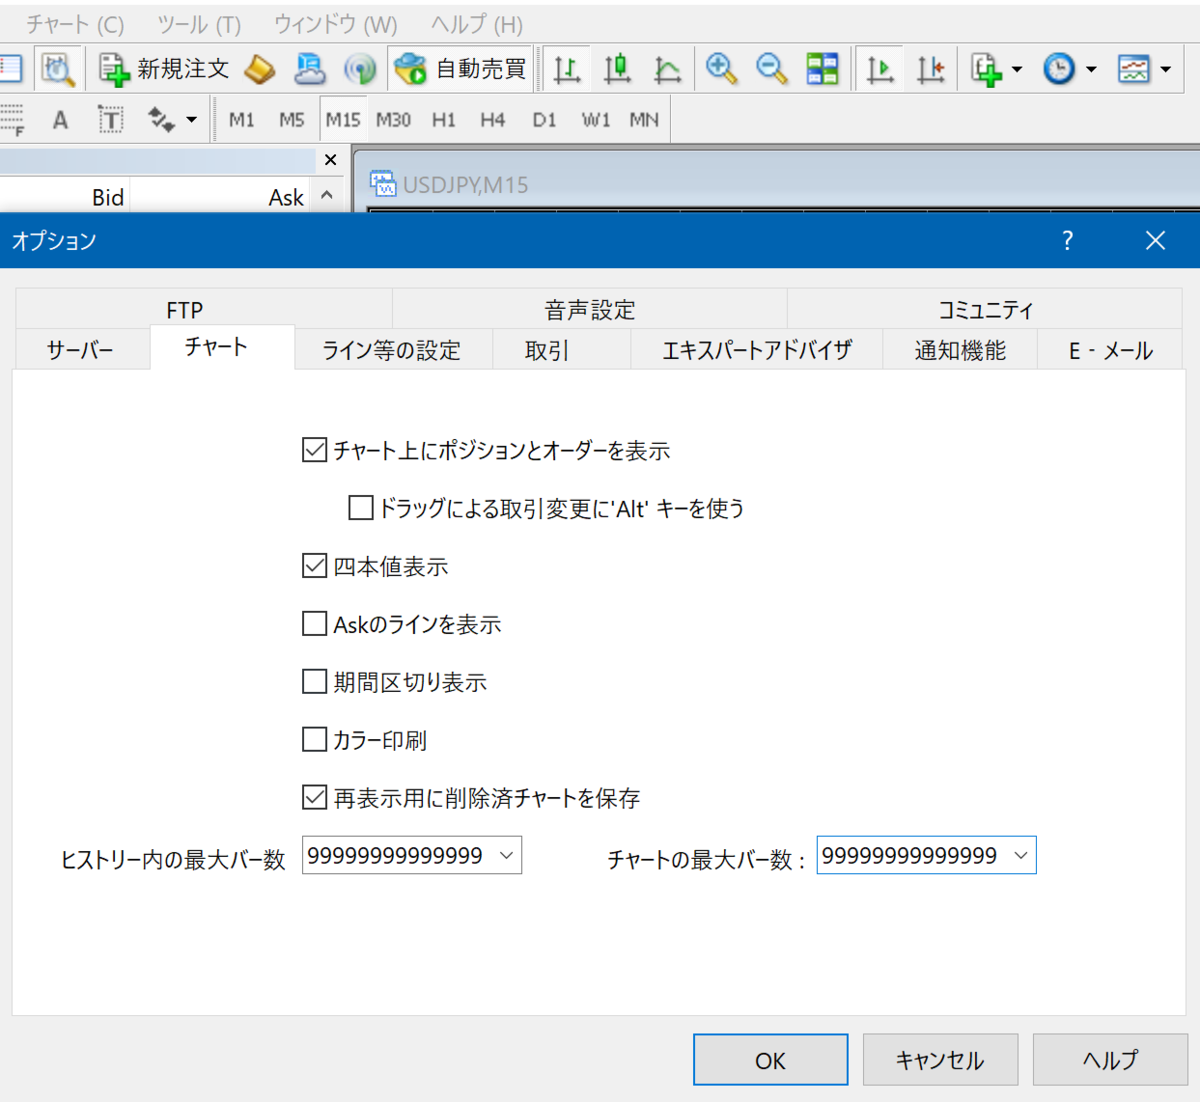Click the キャンセル button
The height and width of the screenshot is (1102, 1200).
coord(940,1060)
